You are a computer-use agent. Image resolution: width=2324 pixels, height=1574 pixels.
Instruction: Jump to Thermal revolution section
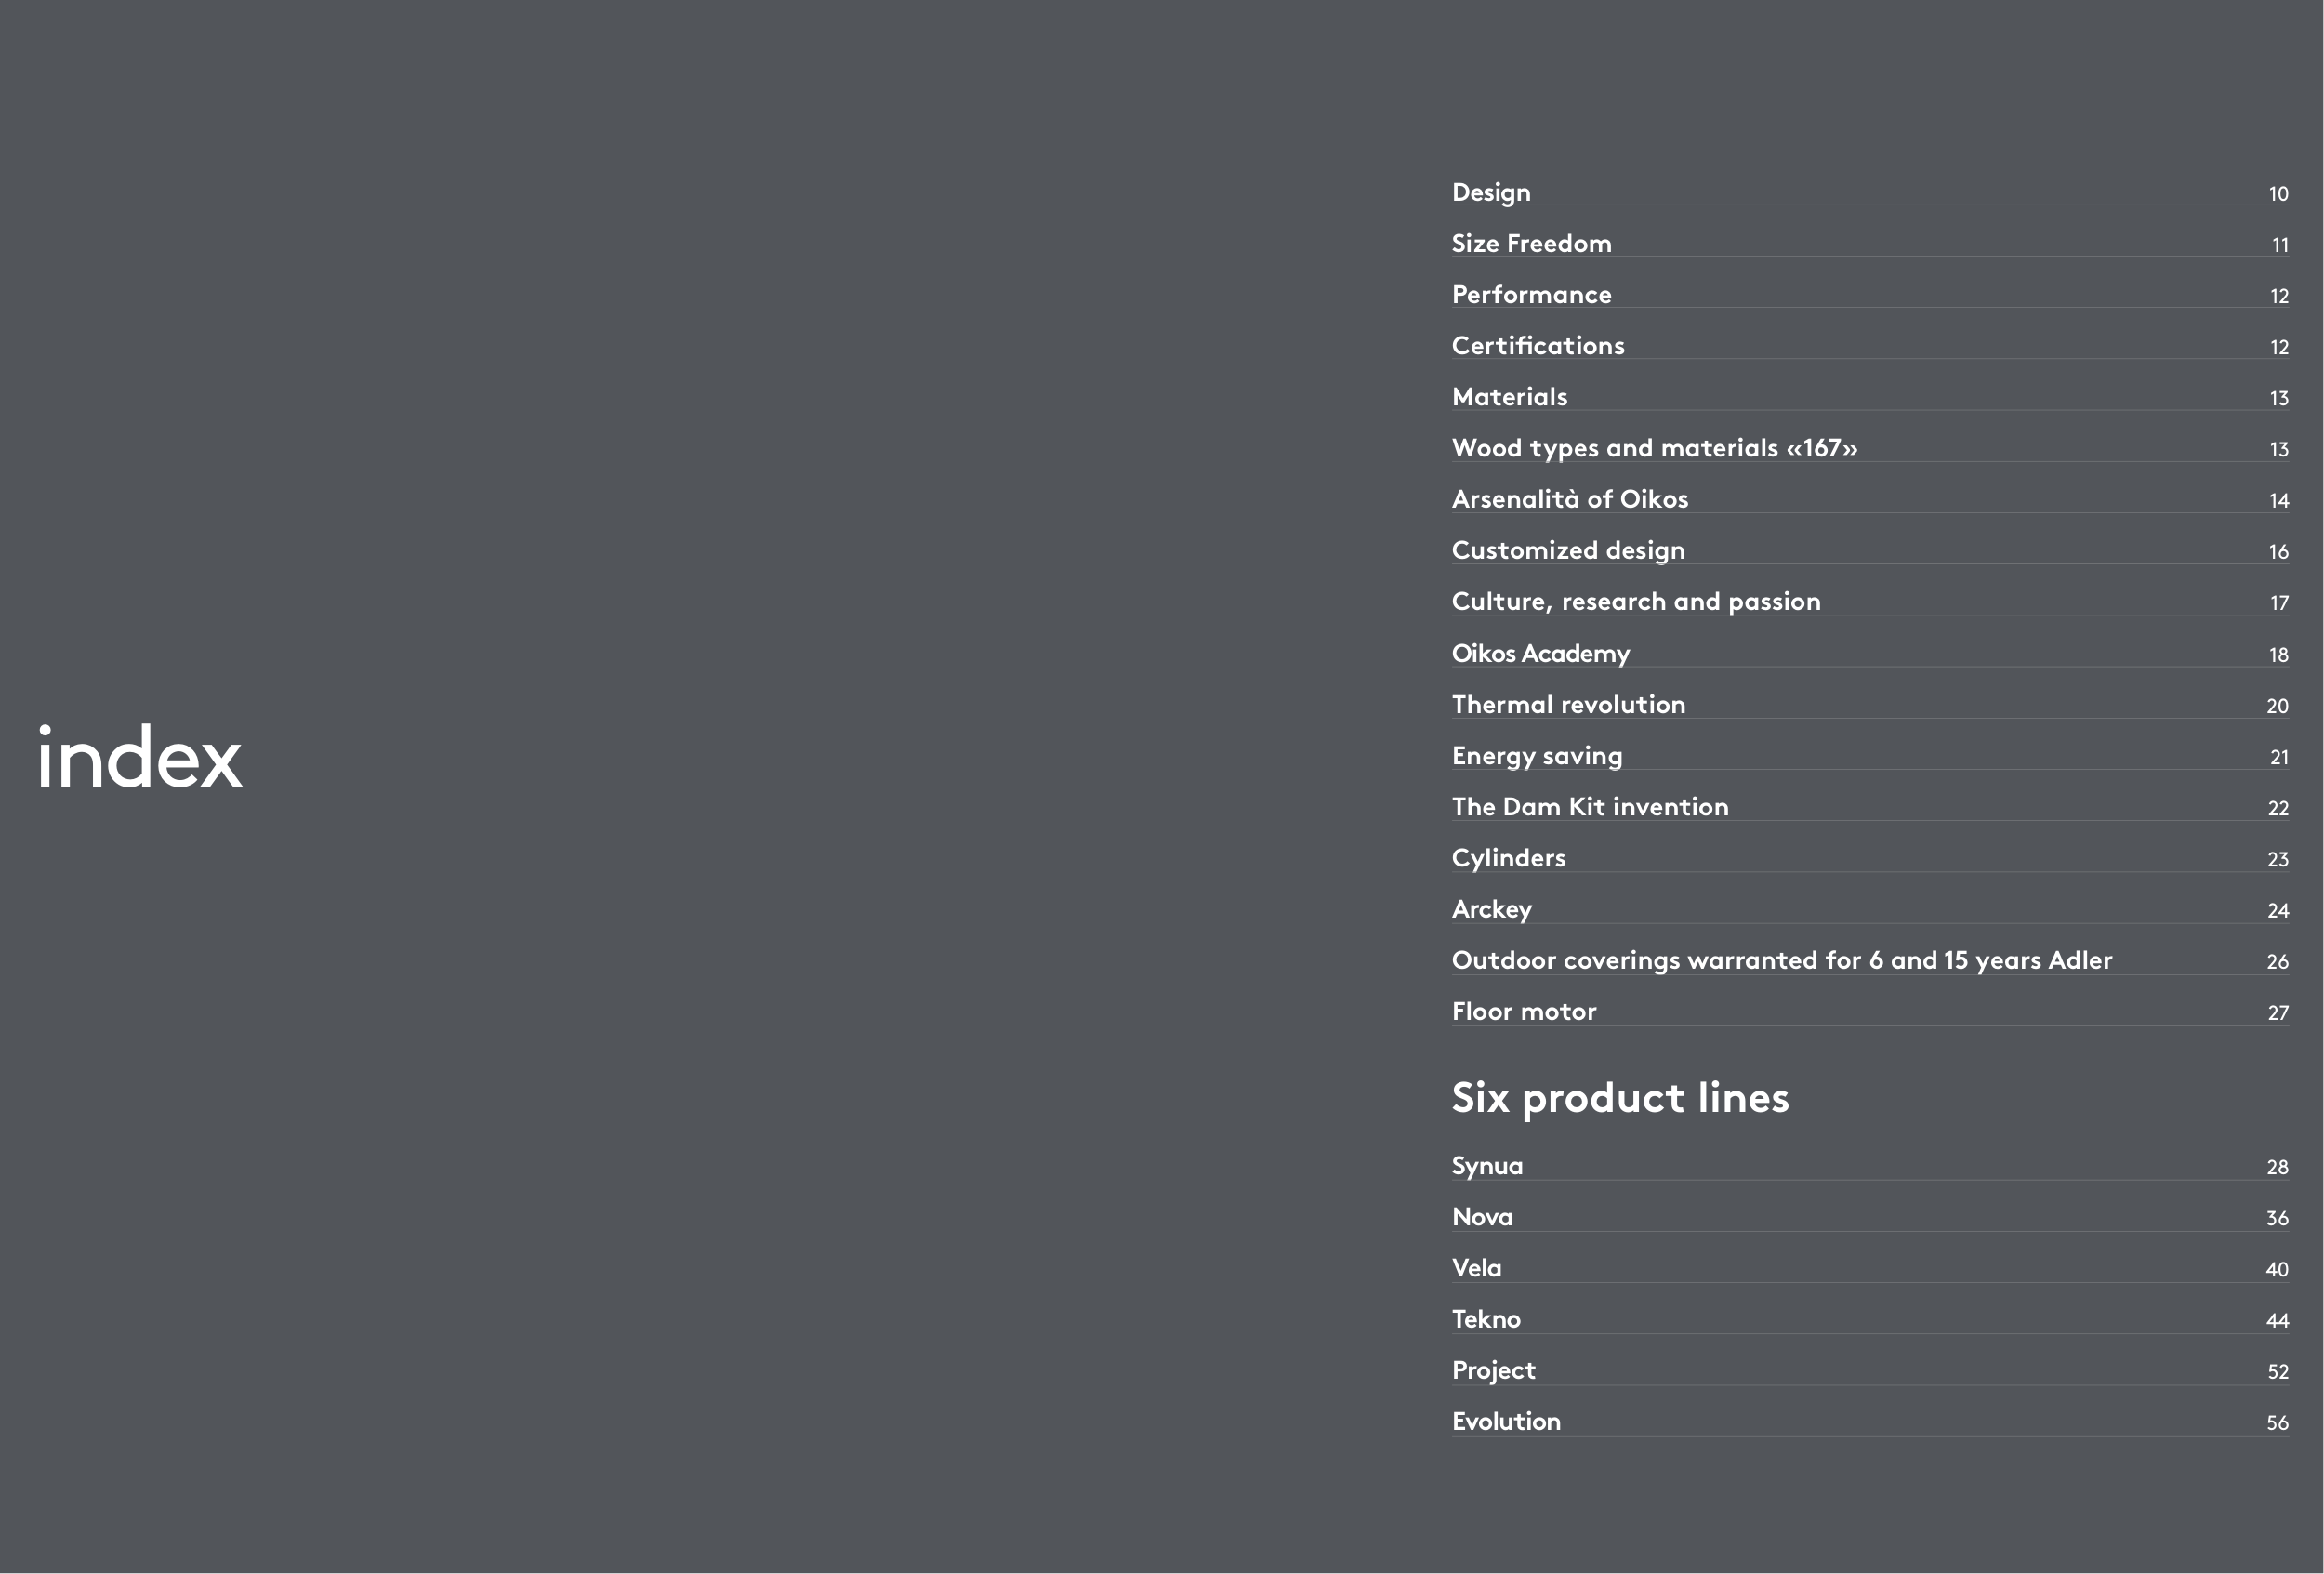pyautogui.click(x=1568, y=704)
